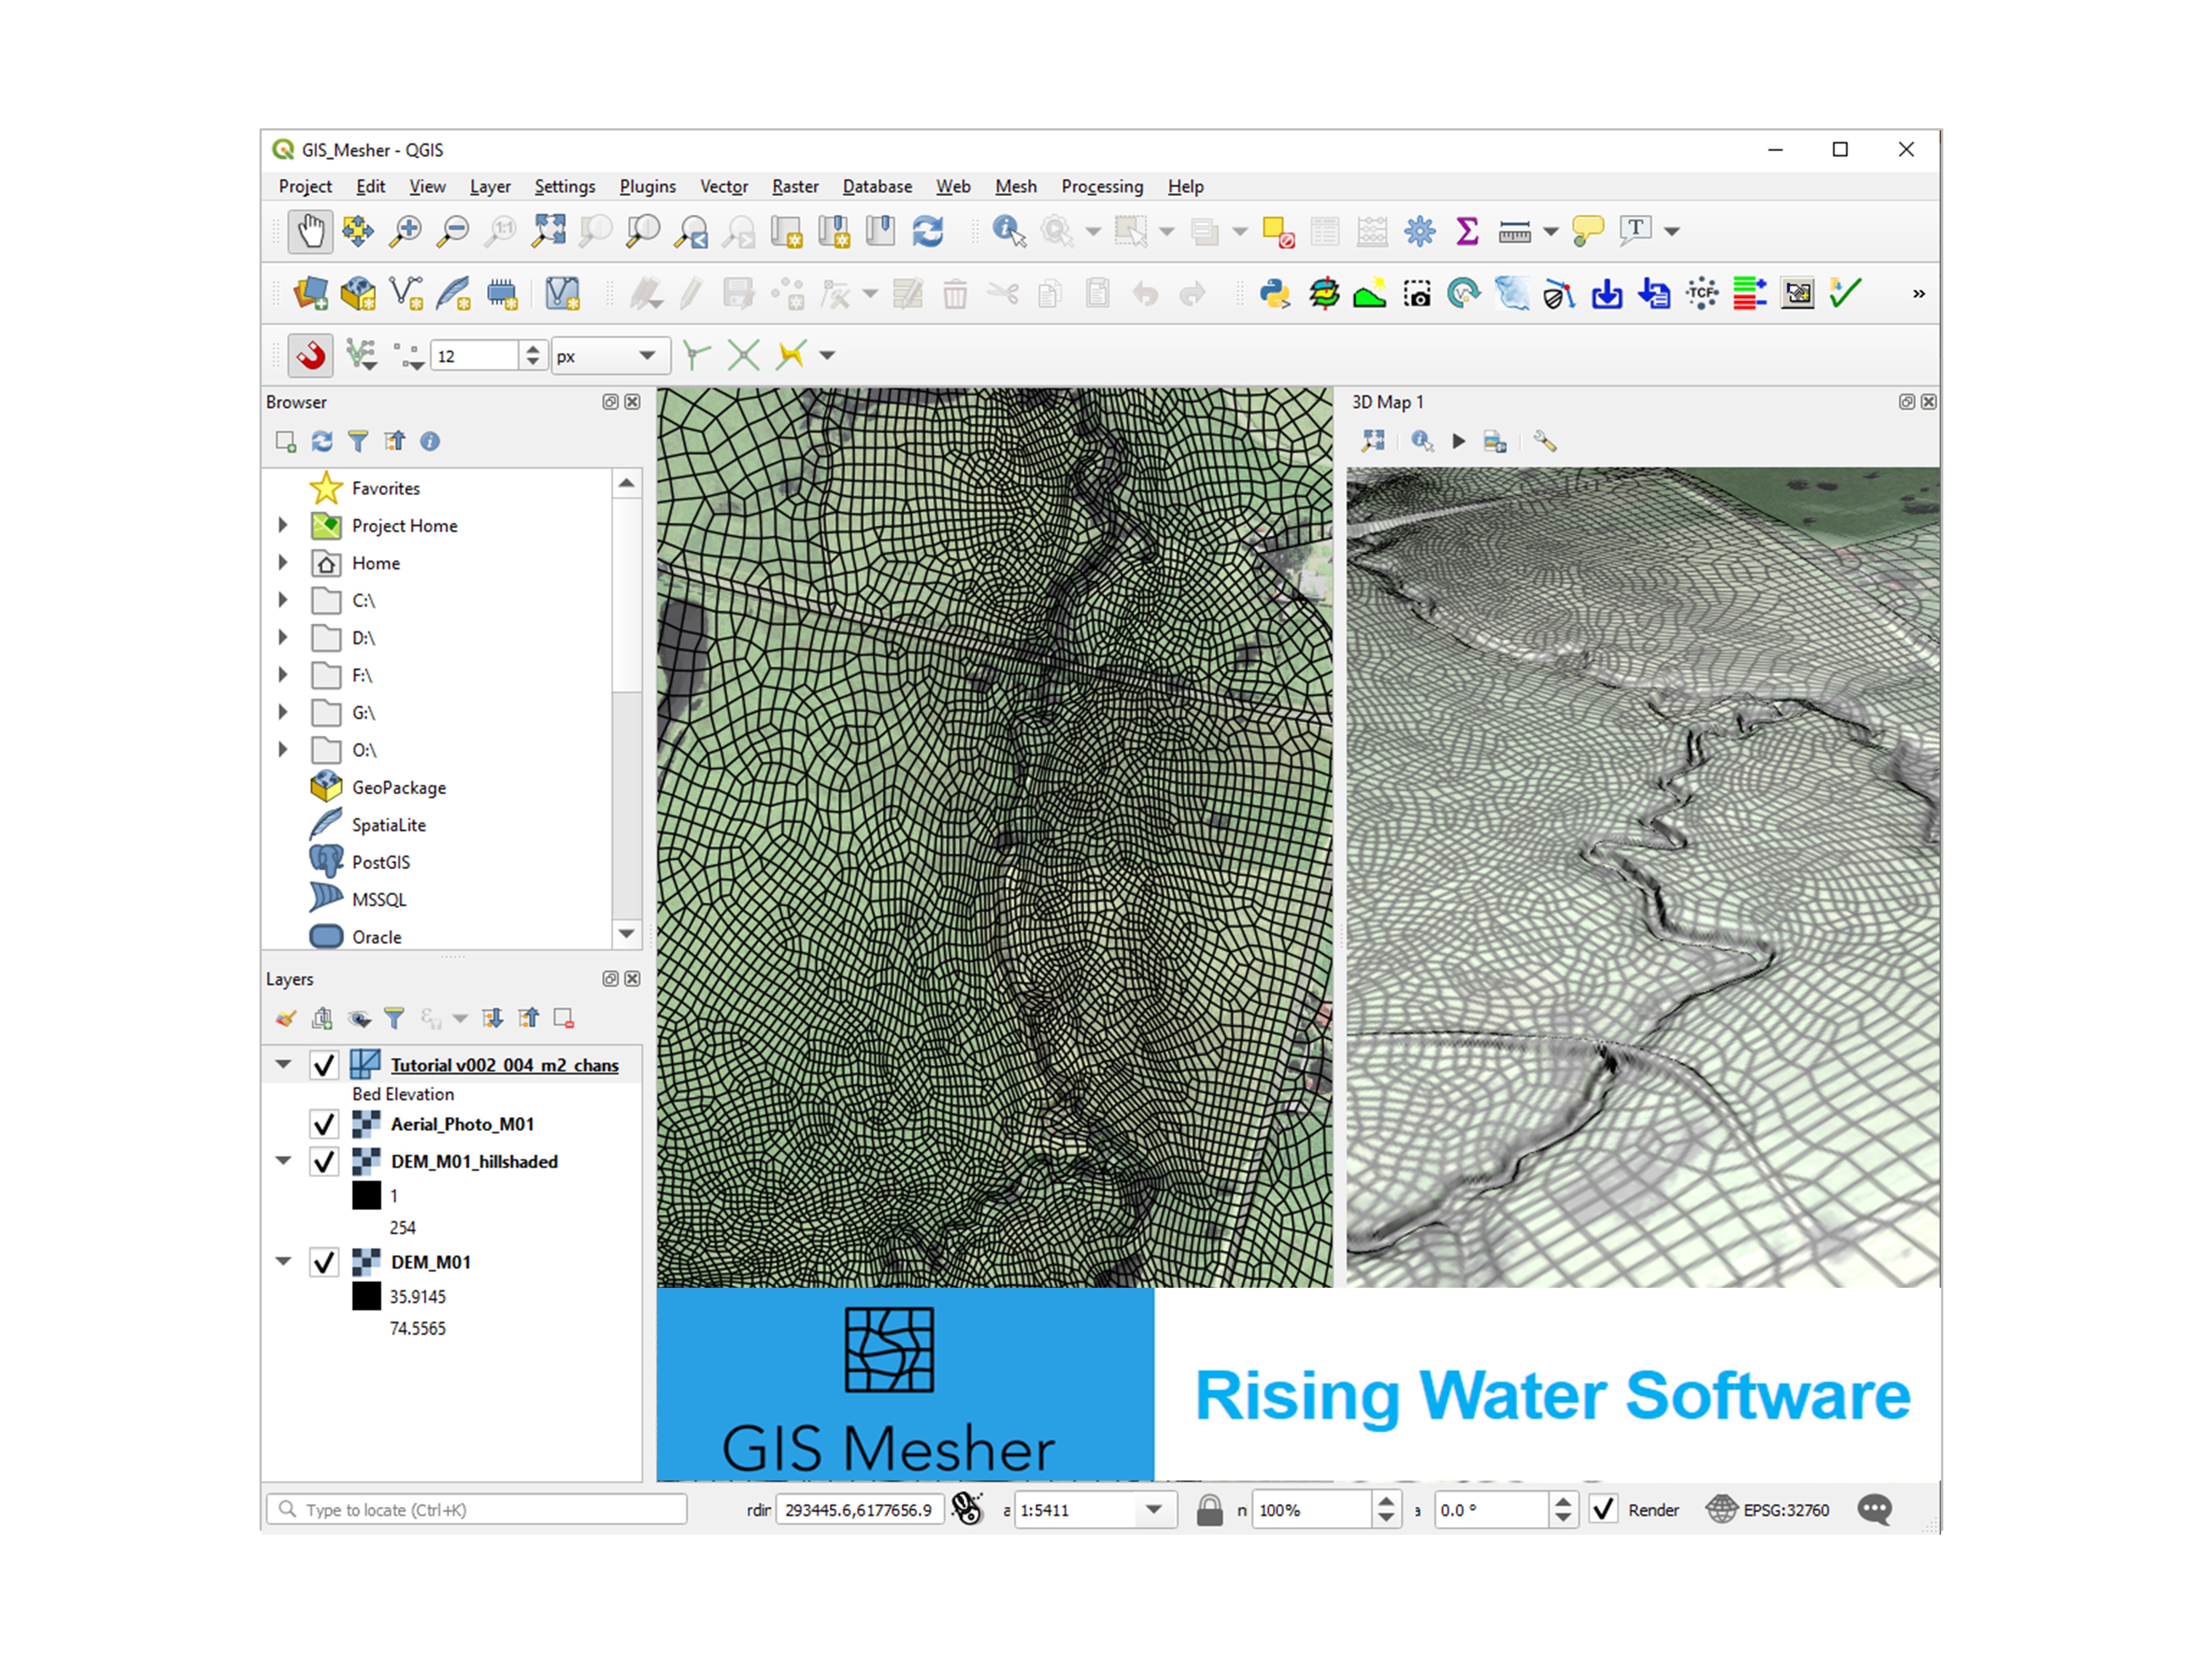The width and height of the screenshot is (2212, 1659).
Task: Select the Pan Map hand tool
Action: point(310,231)
